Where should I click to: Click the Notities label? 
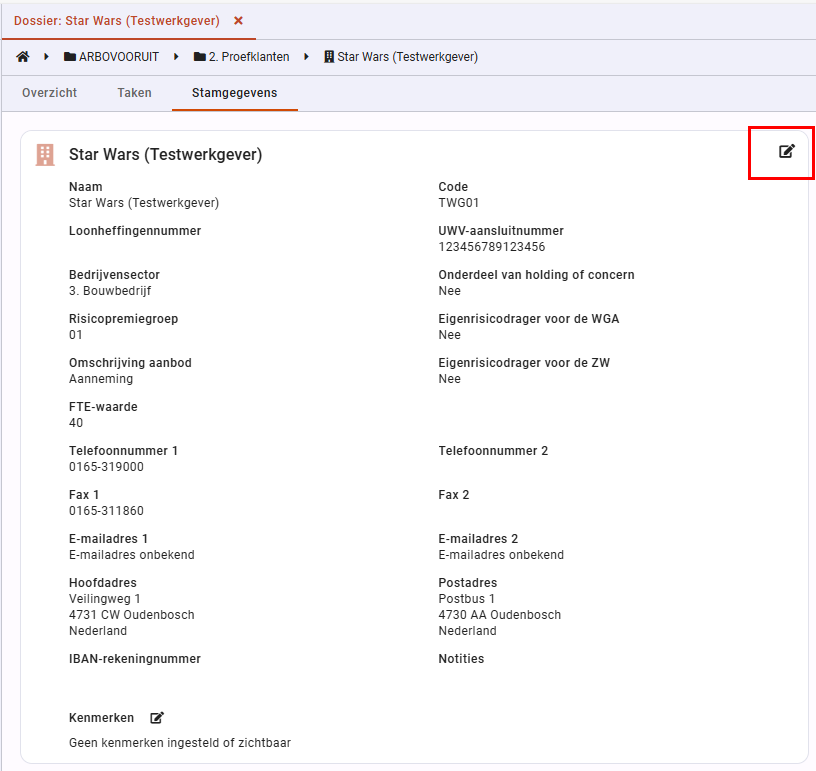point(461,659)
